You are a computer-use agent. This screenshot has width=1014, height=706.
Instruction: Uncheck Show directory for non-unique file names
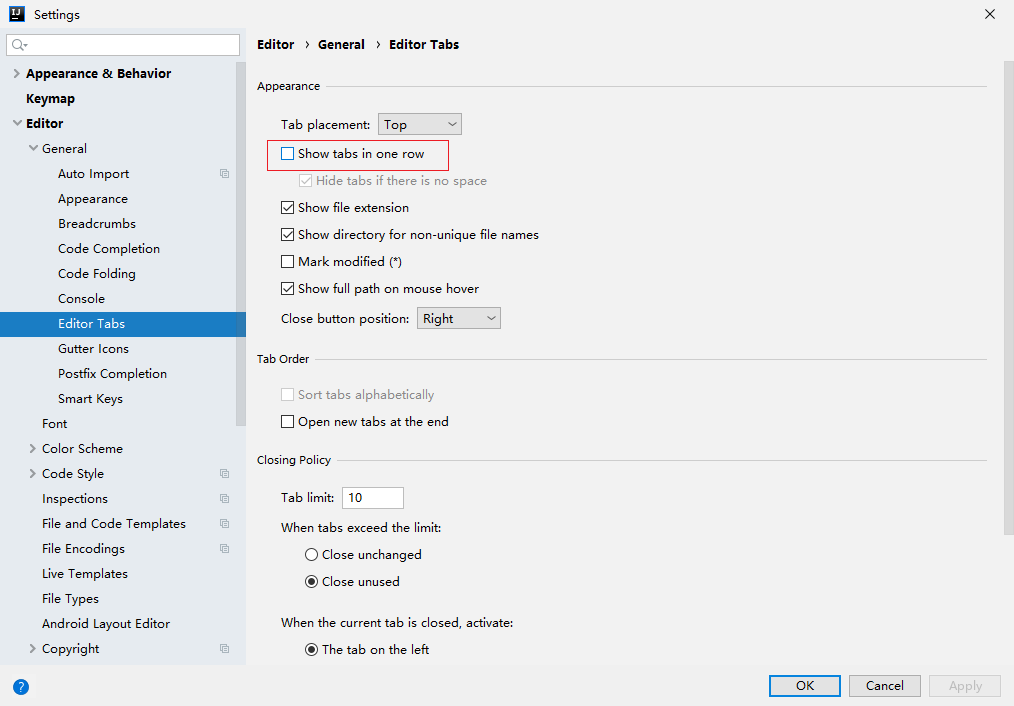pos(287,235)
